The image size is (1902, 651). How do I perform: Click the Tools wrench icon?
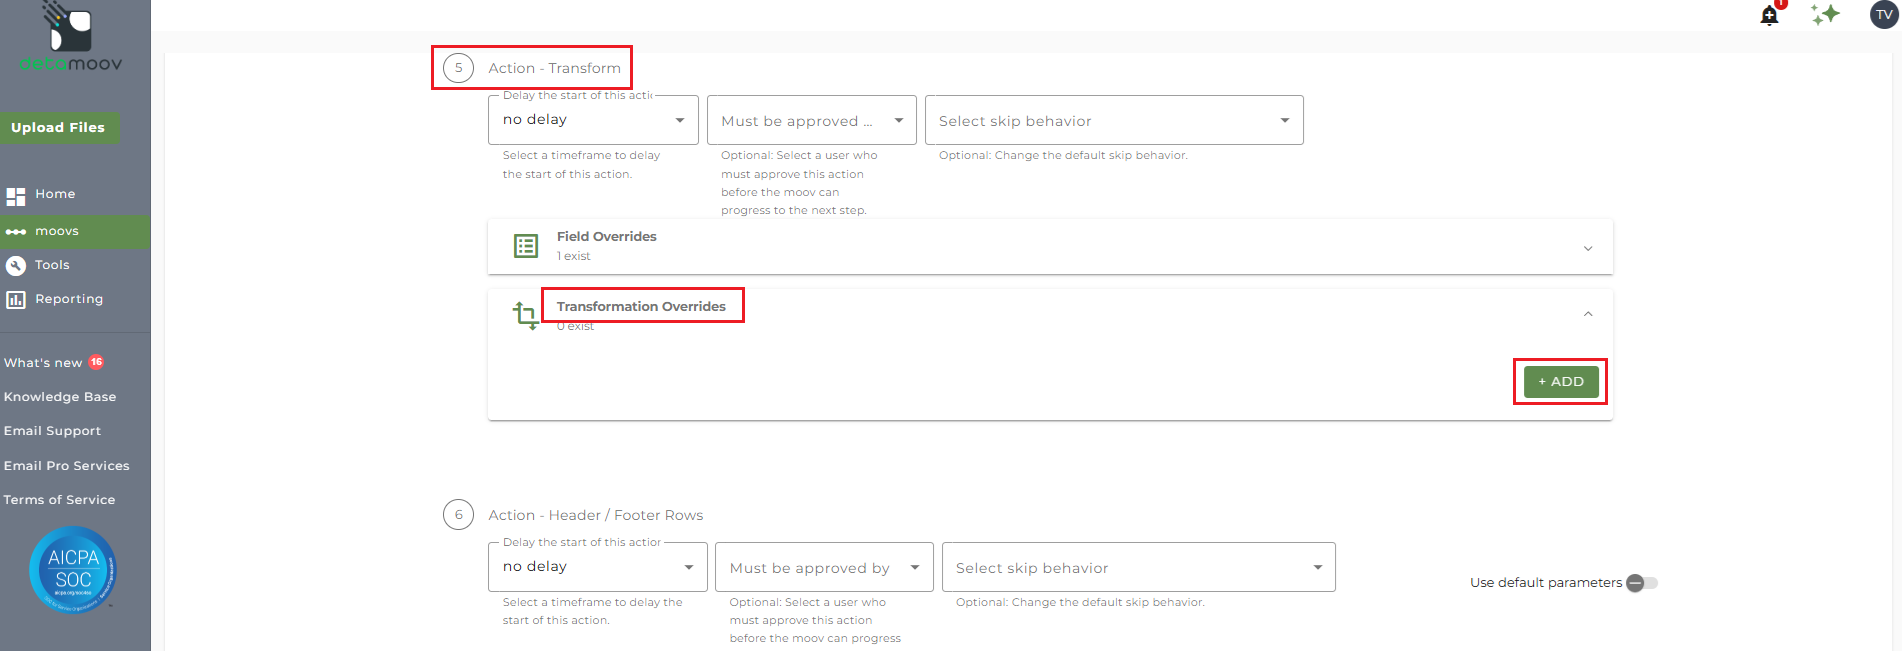16,265
